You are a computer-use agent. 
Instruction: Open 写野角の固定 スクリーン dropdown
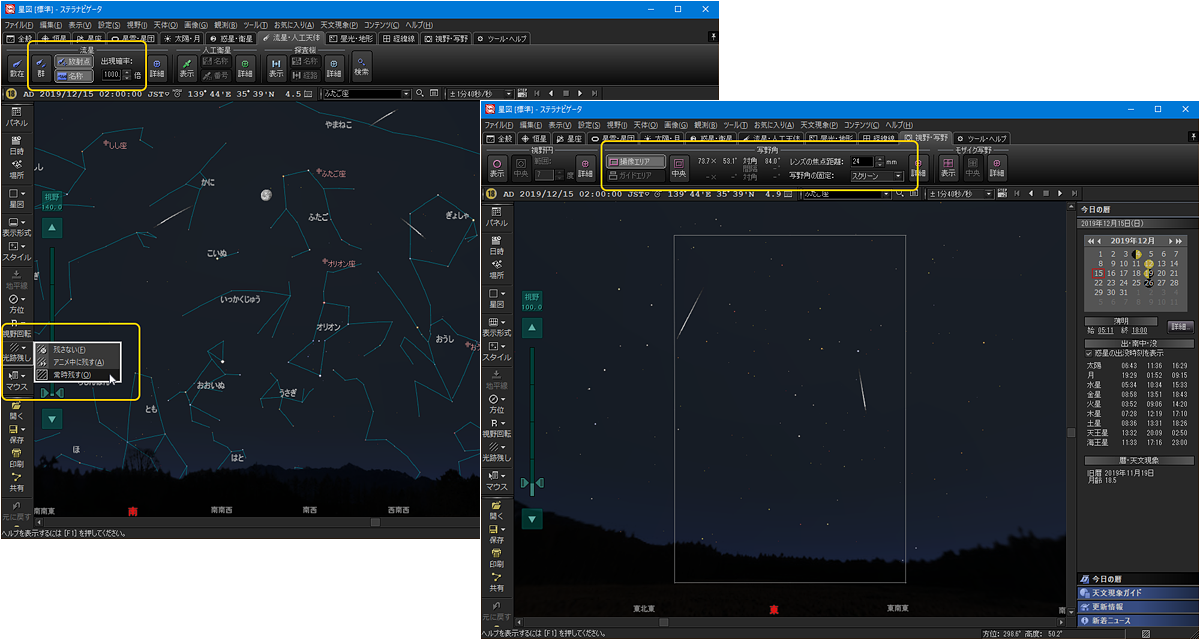tap(877, 175)
